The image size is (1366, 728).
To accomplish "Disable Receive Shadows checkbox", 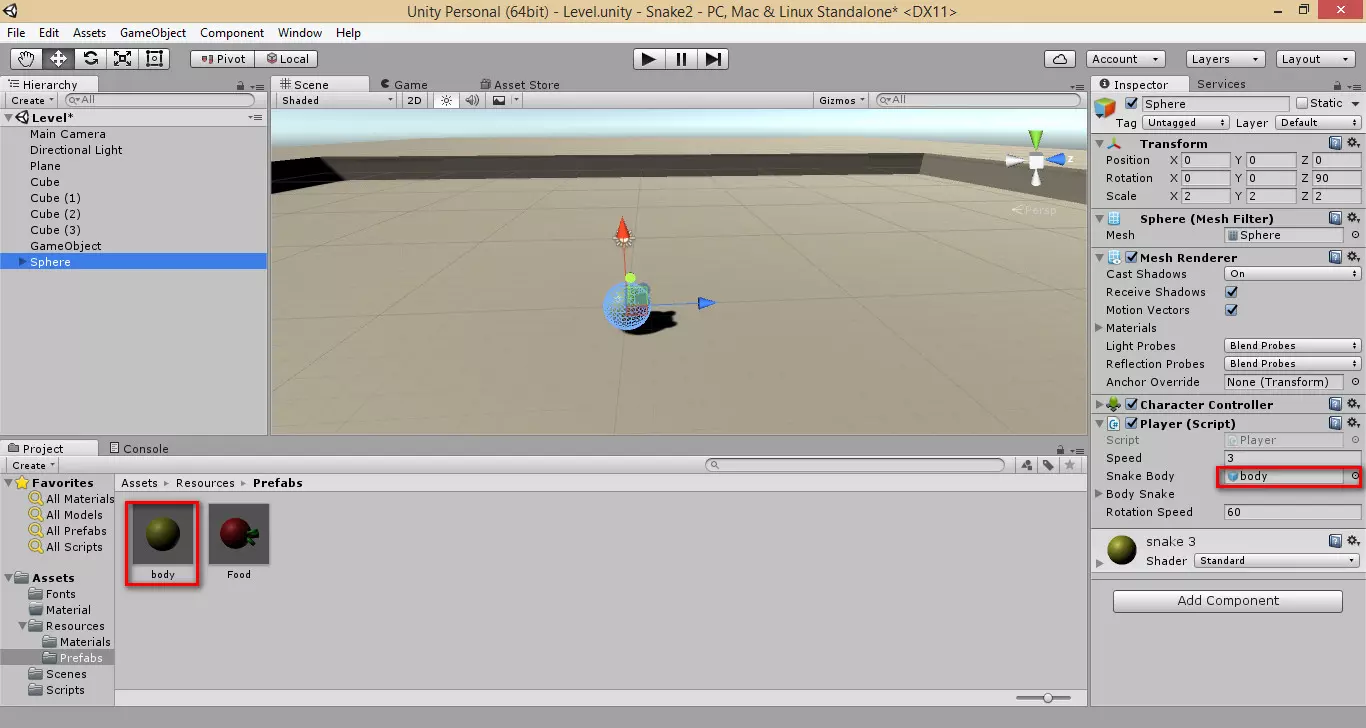I will coord(1231,292).
